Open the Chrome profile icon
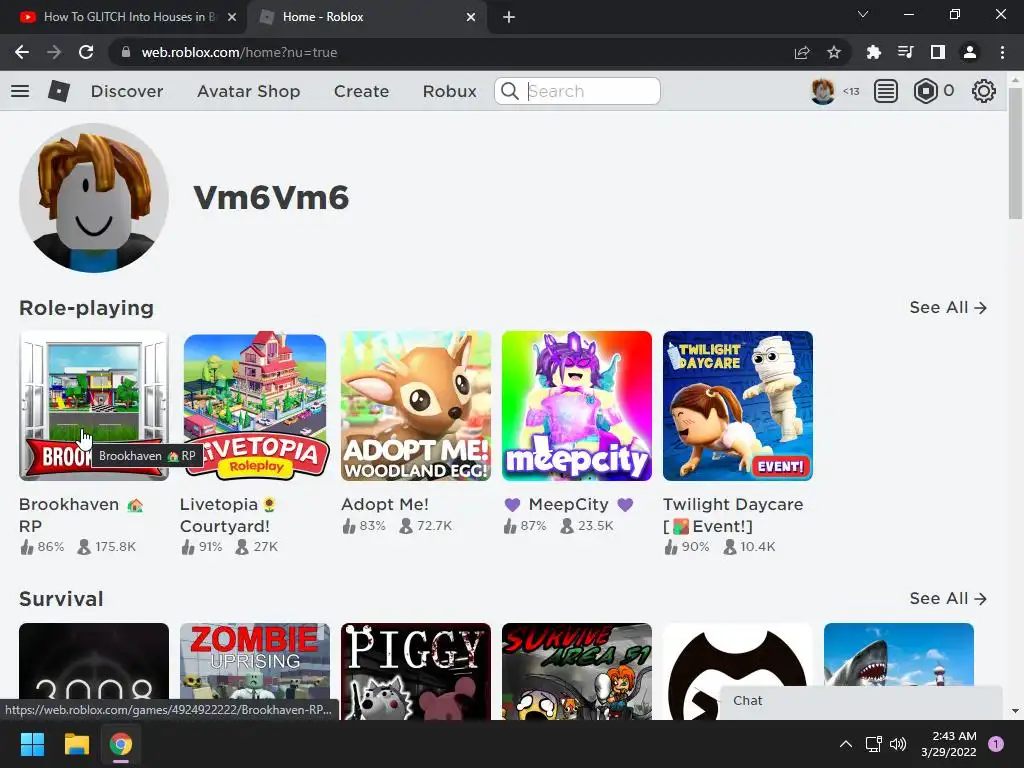This screenshot has width=1024, height=768. click(970, 52)
